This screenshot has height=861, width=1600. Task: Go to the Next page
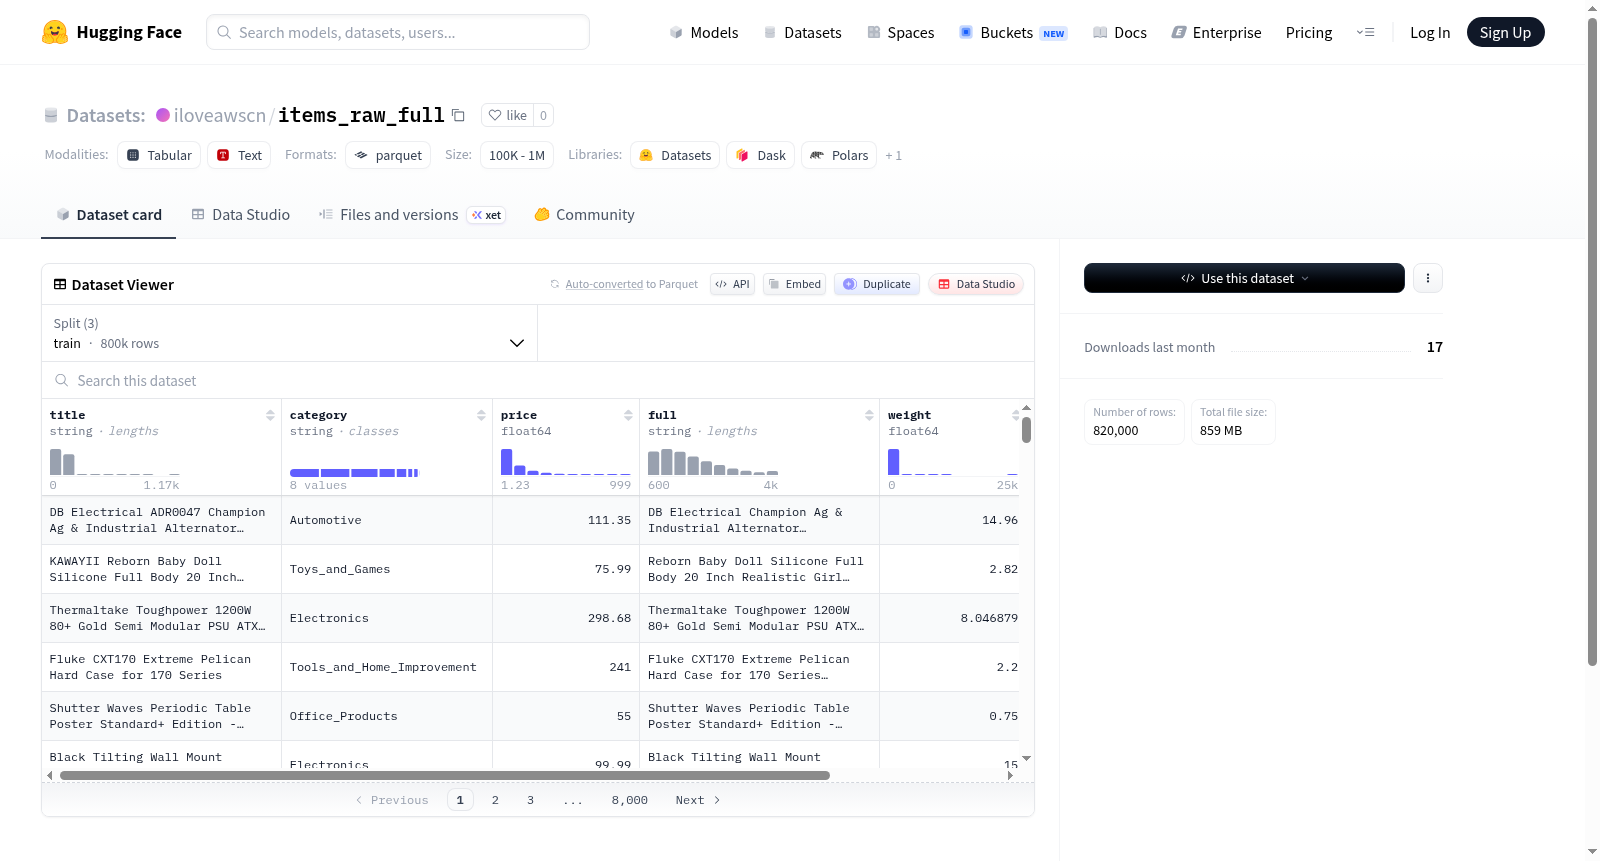pyautogui.click(x=698, y=800)
